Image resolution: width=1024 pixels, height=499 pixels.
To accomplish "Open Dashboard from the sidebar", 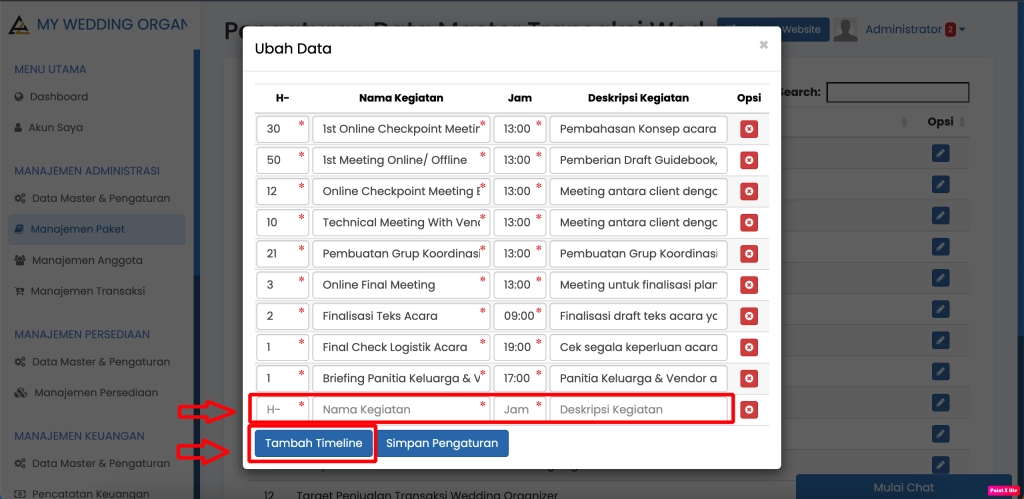I will click(58, 97).
